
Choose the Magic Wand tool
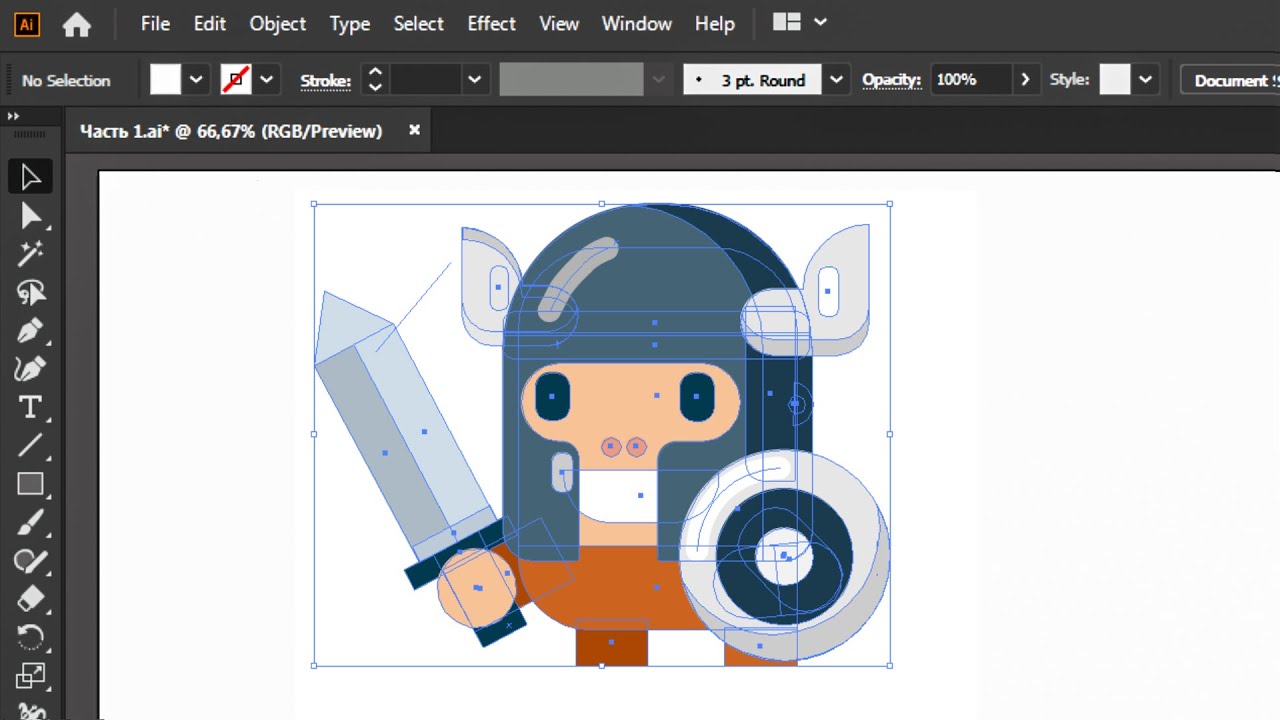pyautogui.click(x=30, y=254)
